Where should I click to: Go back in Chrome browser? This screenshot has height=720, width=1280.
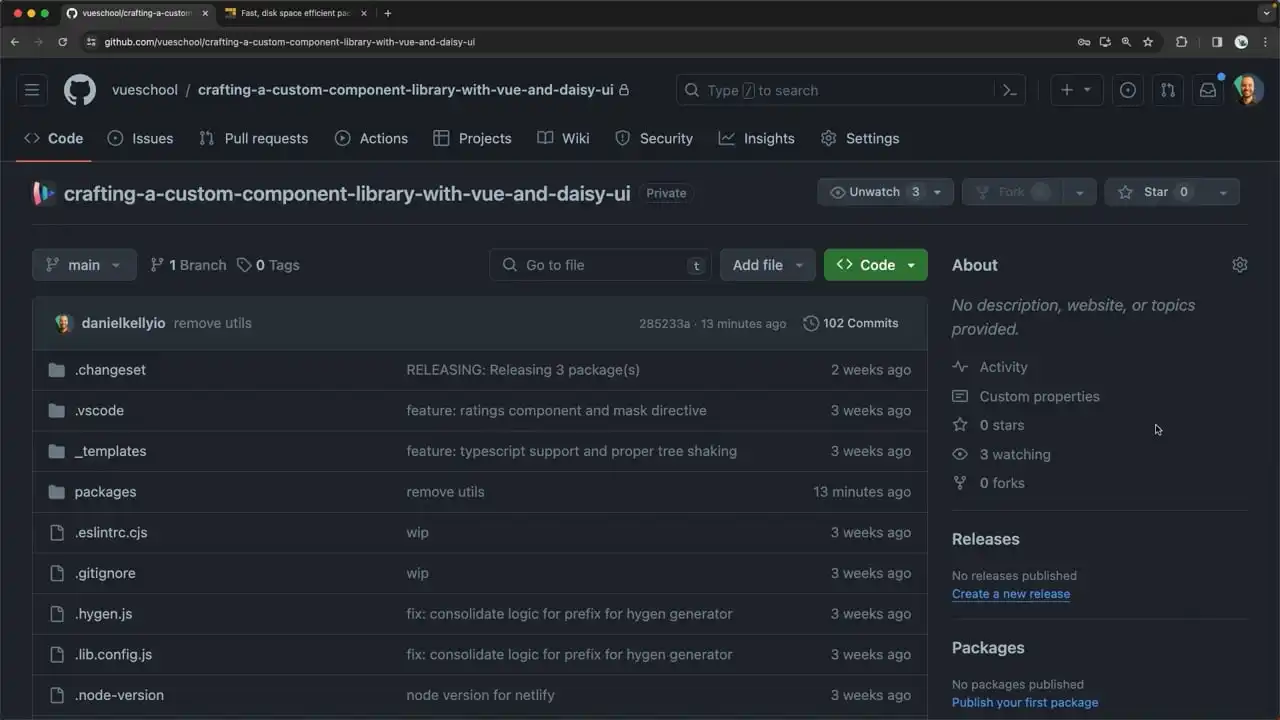14,42
